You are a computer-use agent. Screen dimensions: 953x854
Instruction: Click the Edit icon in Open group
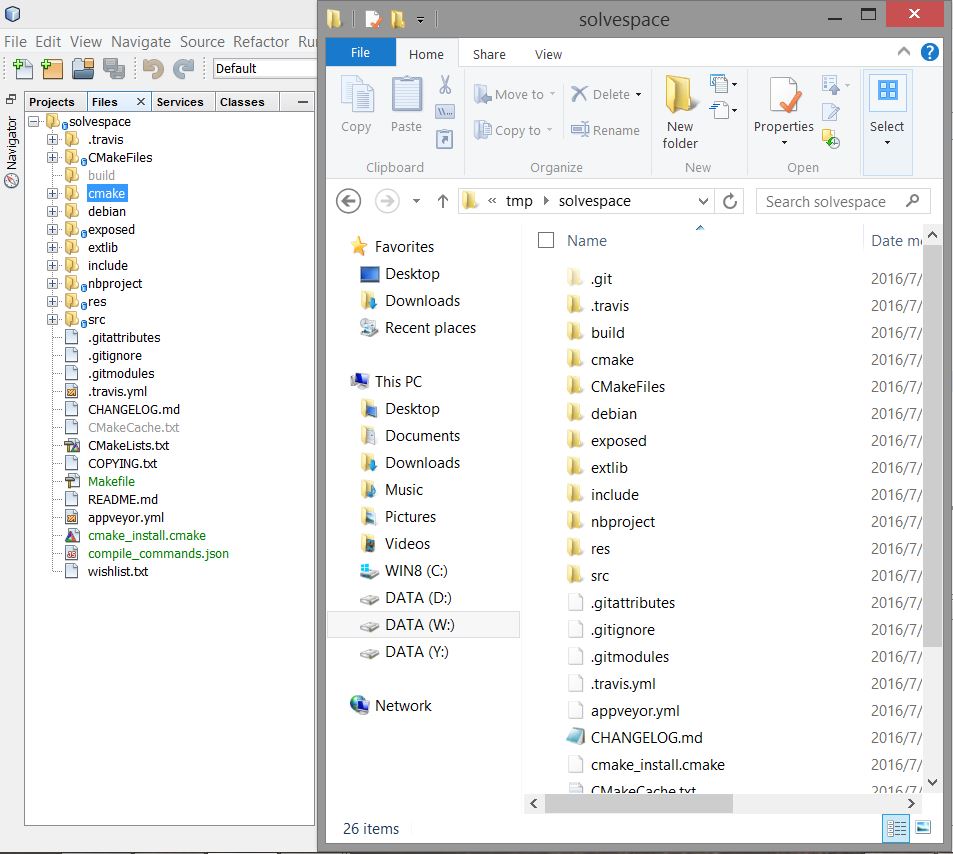point(831,112)
